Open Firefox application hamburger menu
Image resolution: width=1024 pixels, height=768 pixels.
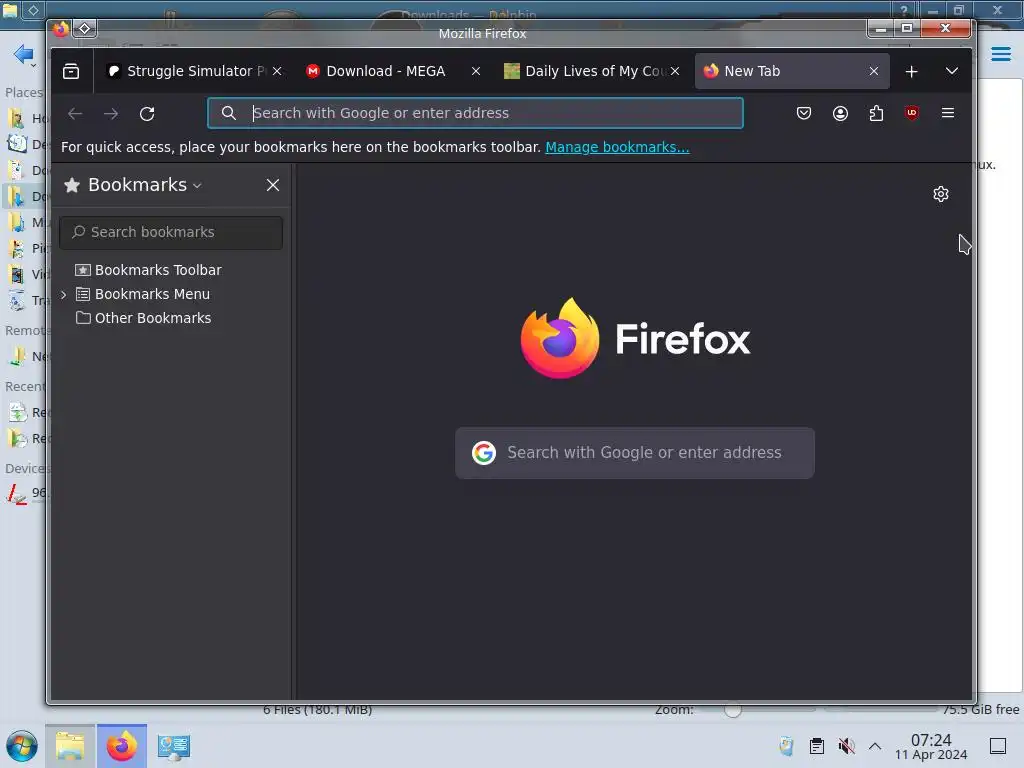948,113
